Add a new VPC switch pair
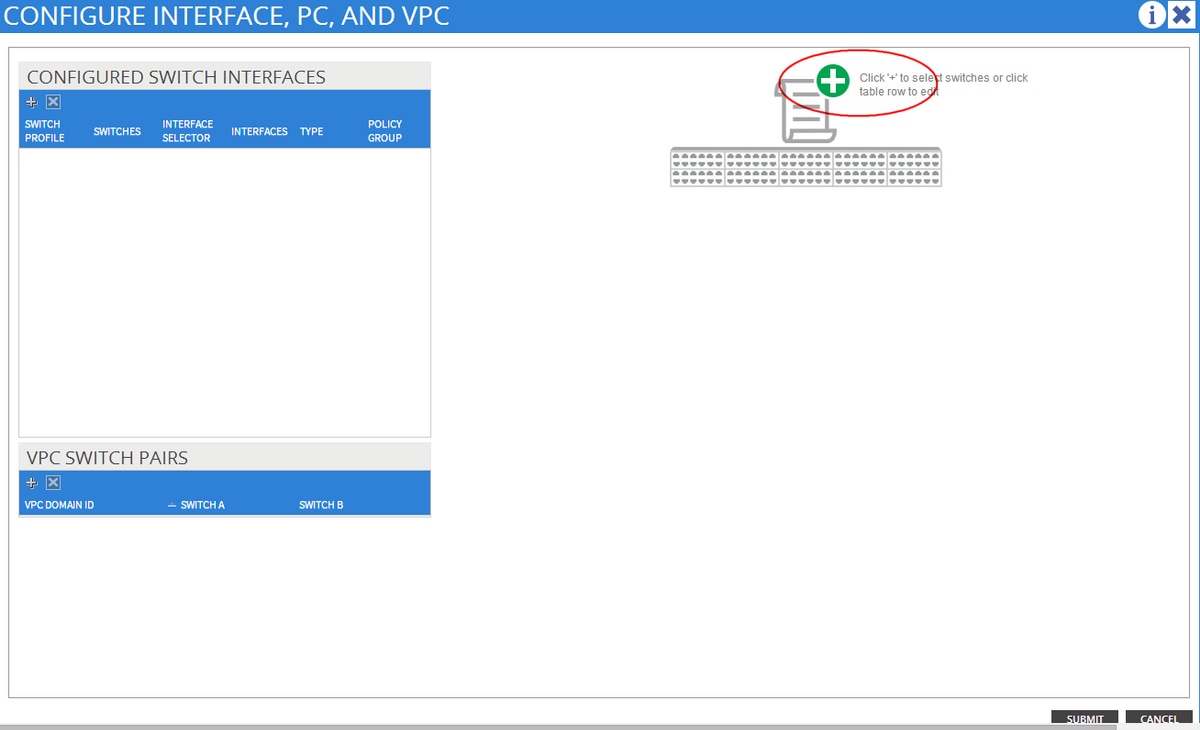The image size is (1200, 730). (x=31, y=482)
